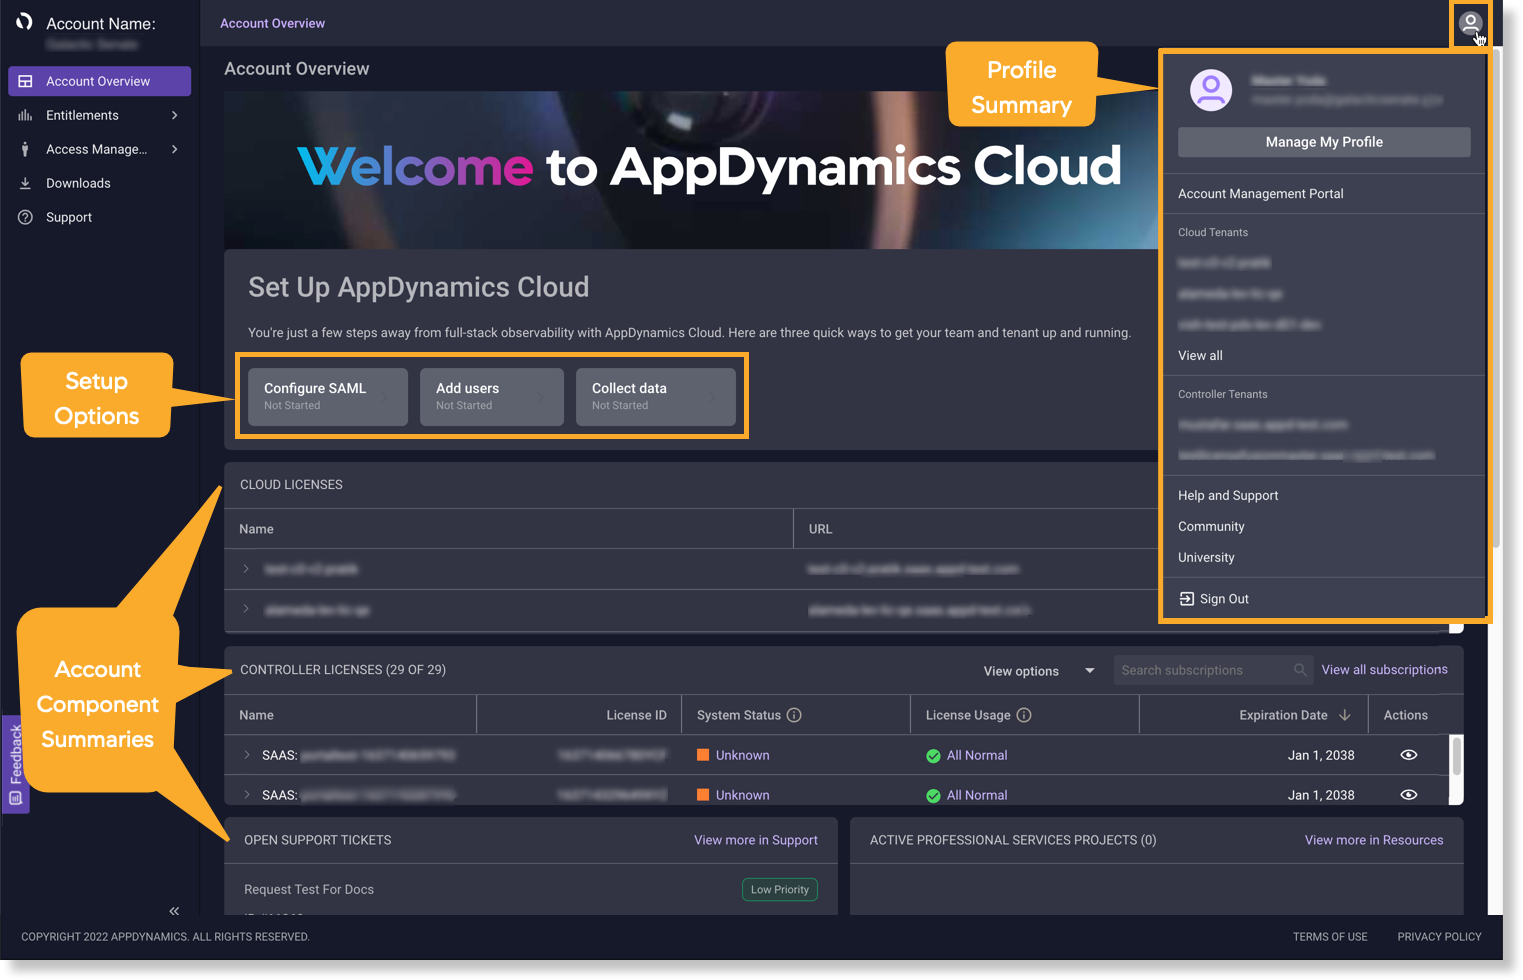Collapse the sidebar with the double-chevron icon
This screenshot has height=980, width=1523.
point(174,911)
